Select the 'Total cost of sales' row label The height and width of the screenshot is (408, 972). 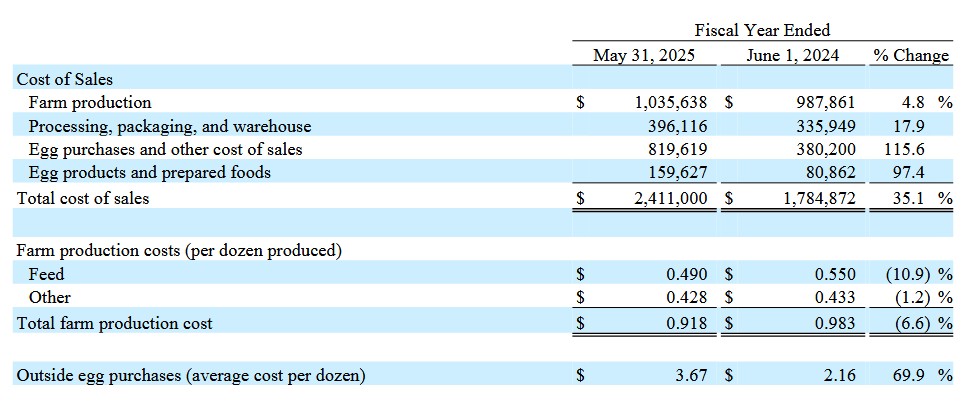pos(83,198)
